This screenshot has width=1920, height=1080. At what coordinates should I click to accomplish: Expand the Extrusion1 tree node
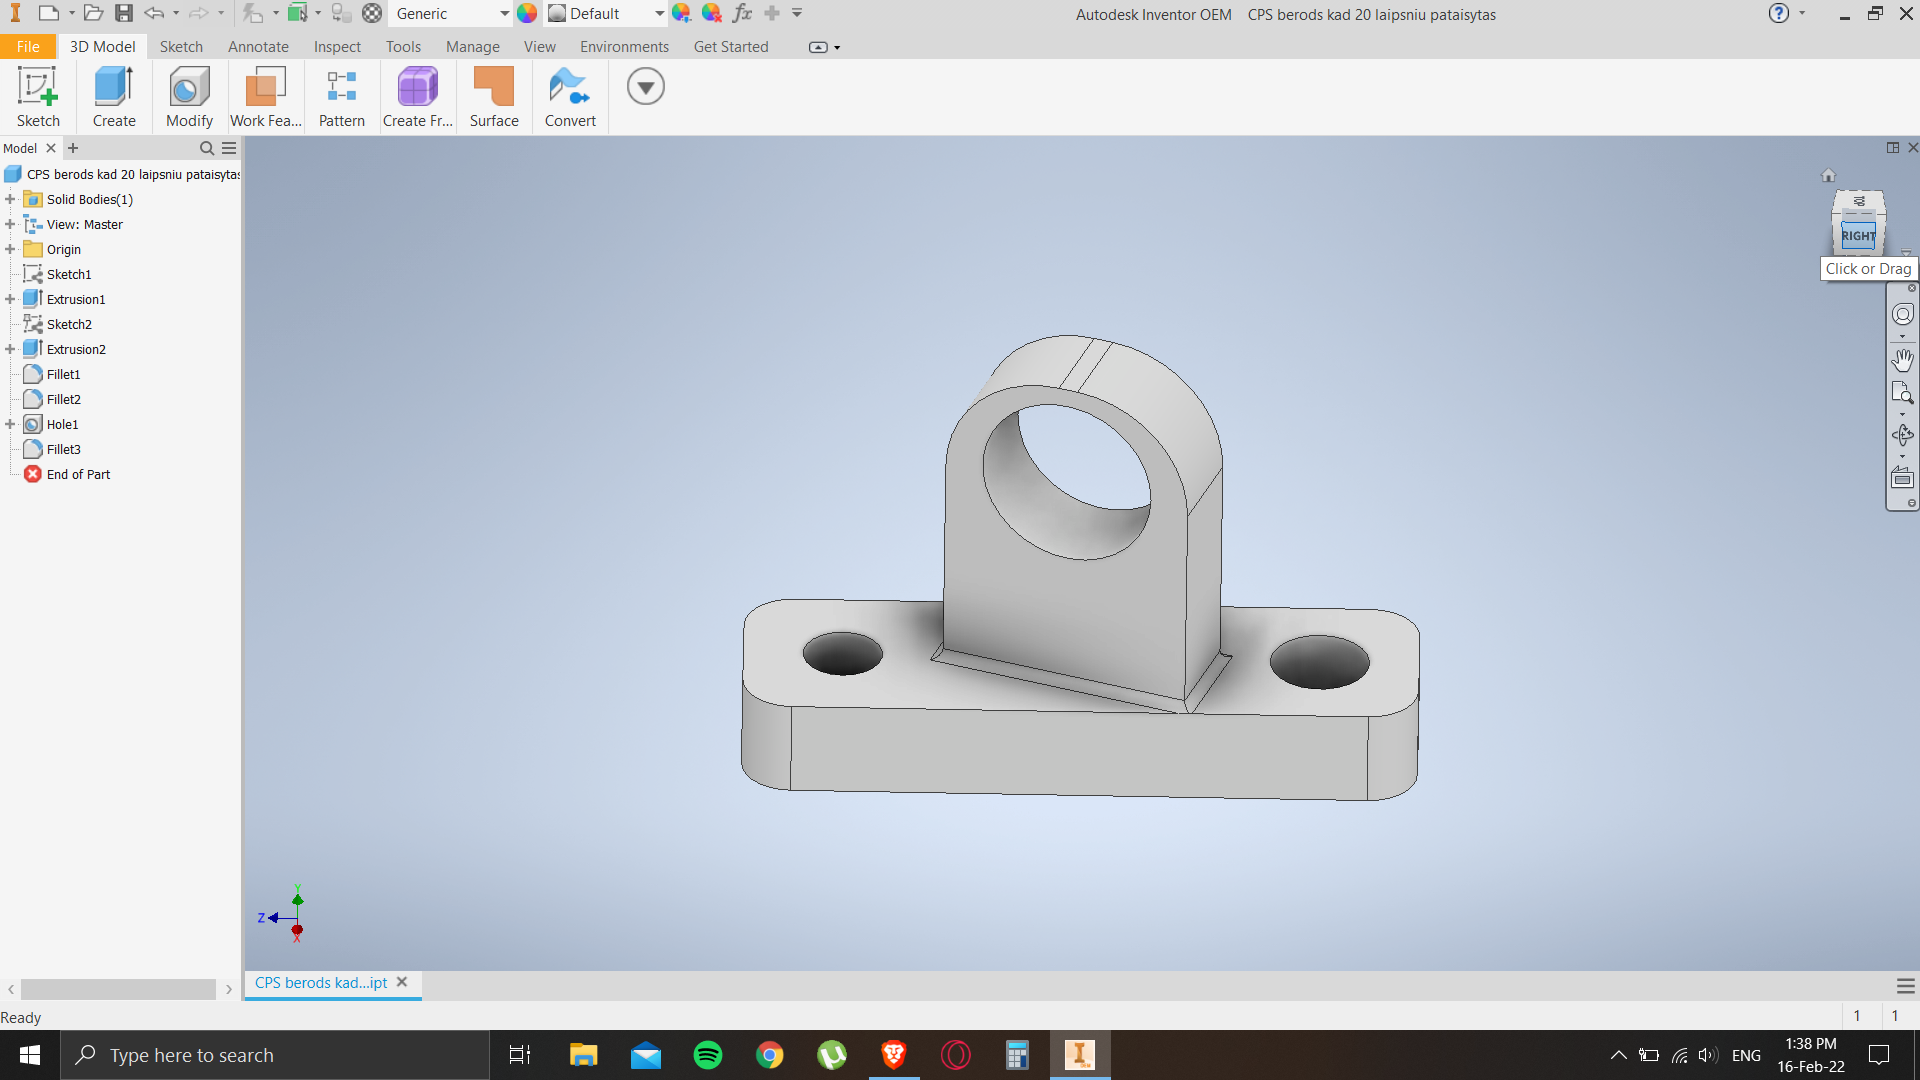click(x=10, y=299)
